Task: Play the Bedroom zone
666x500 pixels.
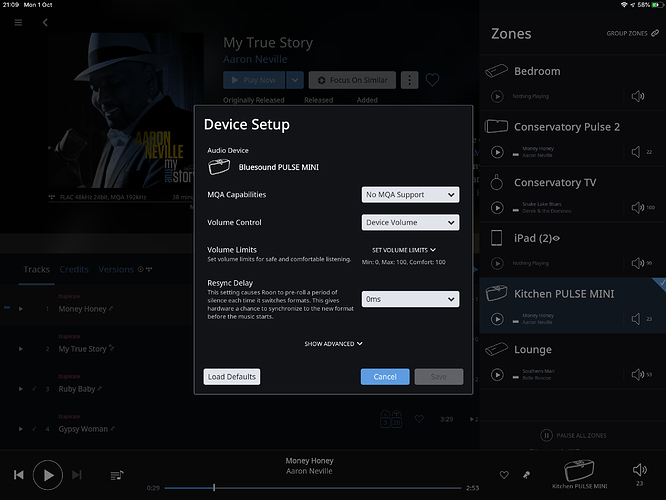Action: pyautogui.click(x=497, y=96)
